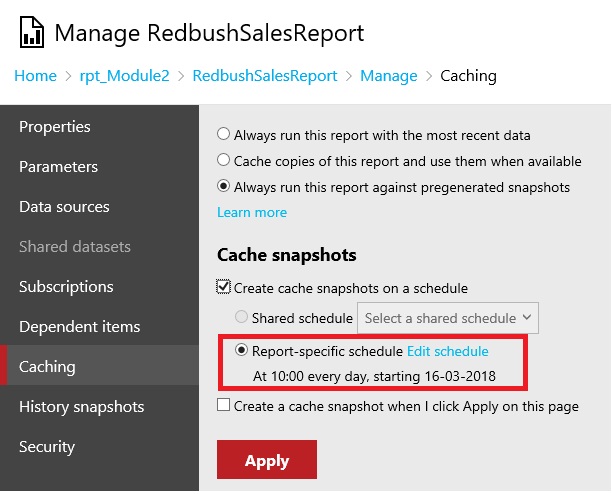Select run against pregenerated snapshots option
Viewport: 612px width, 494px height.
pyautogui.click(x=224, y=187)
